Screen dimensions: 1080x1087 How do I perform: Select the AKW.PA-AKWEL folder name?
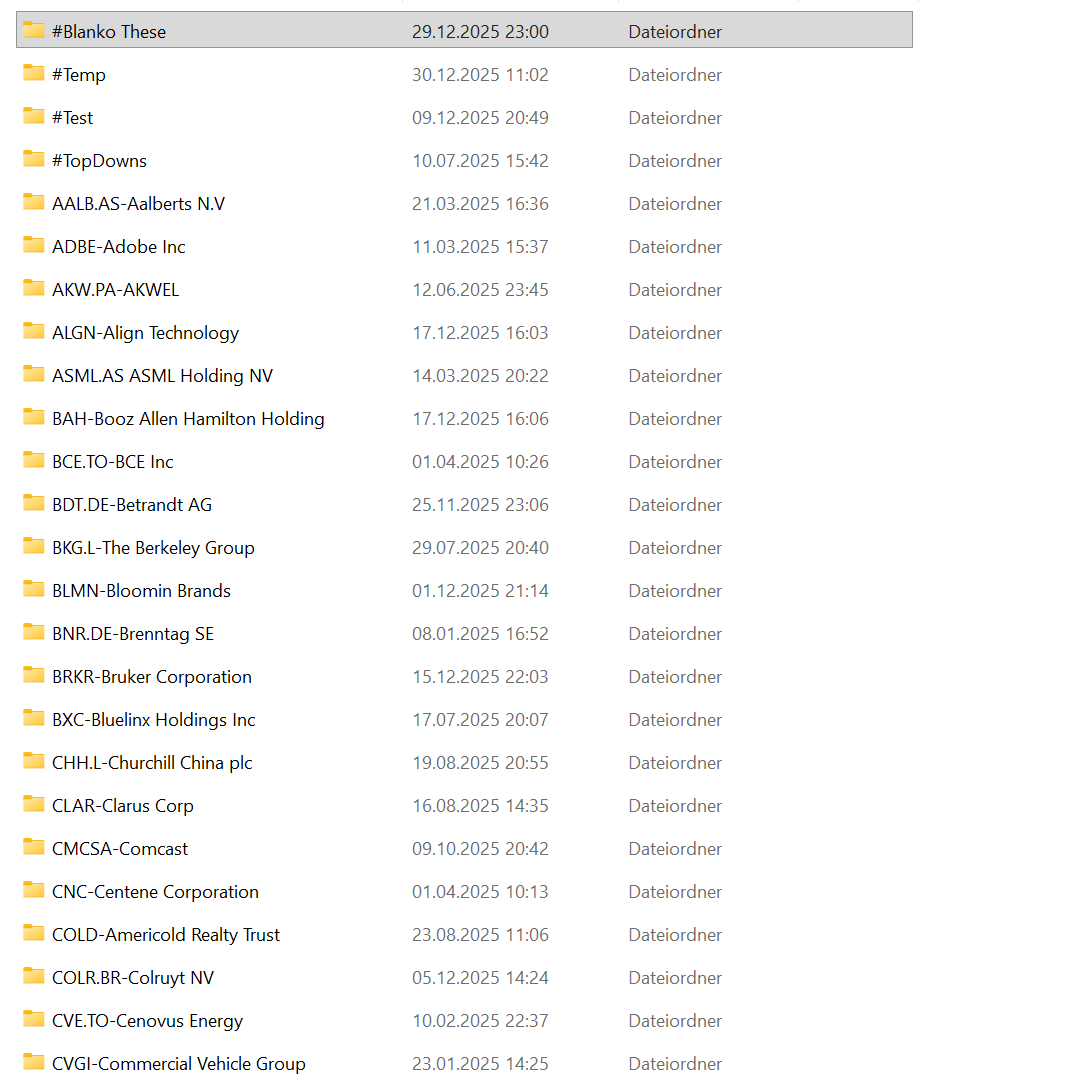click(x=115, y=290)
